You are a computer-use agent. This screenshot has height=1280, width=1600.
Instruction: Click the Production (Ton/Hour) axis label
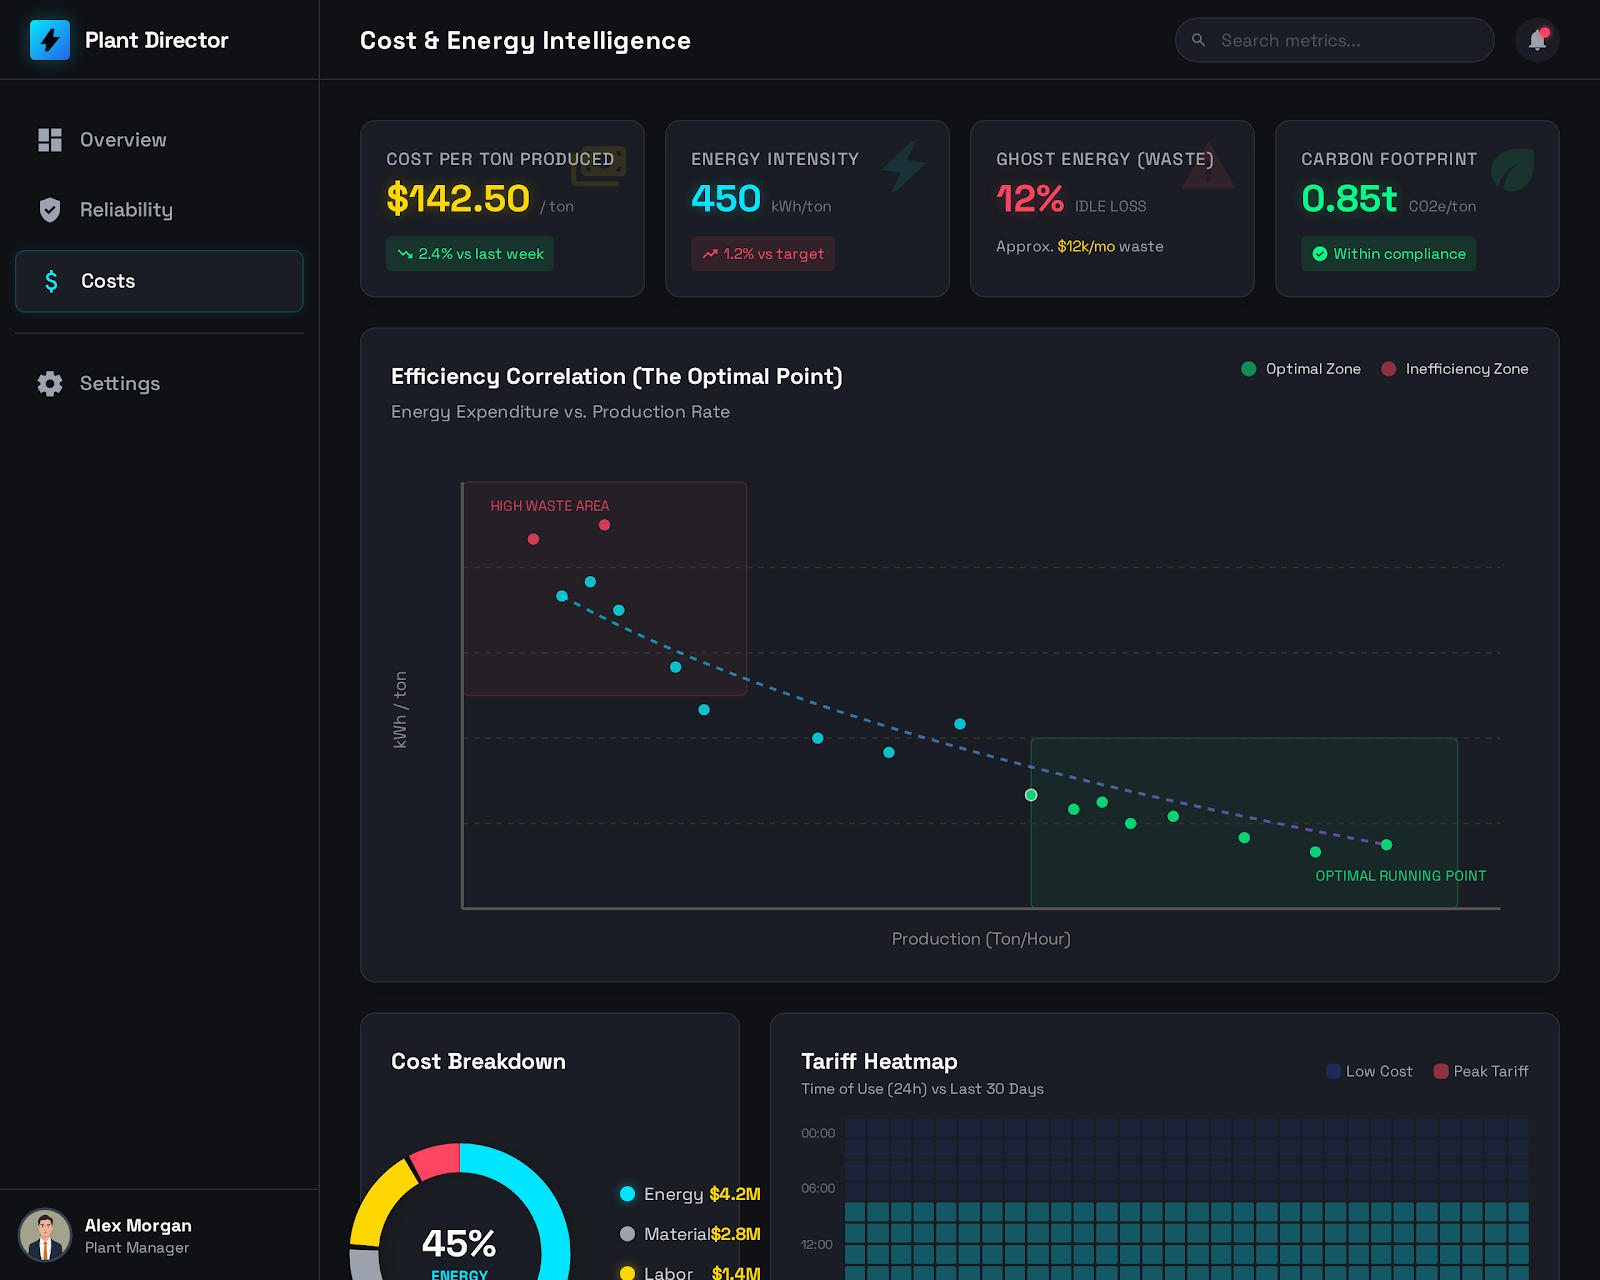click(981, 939)
